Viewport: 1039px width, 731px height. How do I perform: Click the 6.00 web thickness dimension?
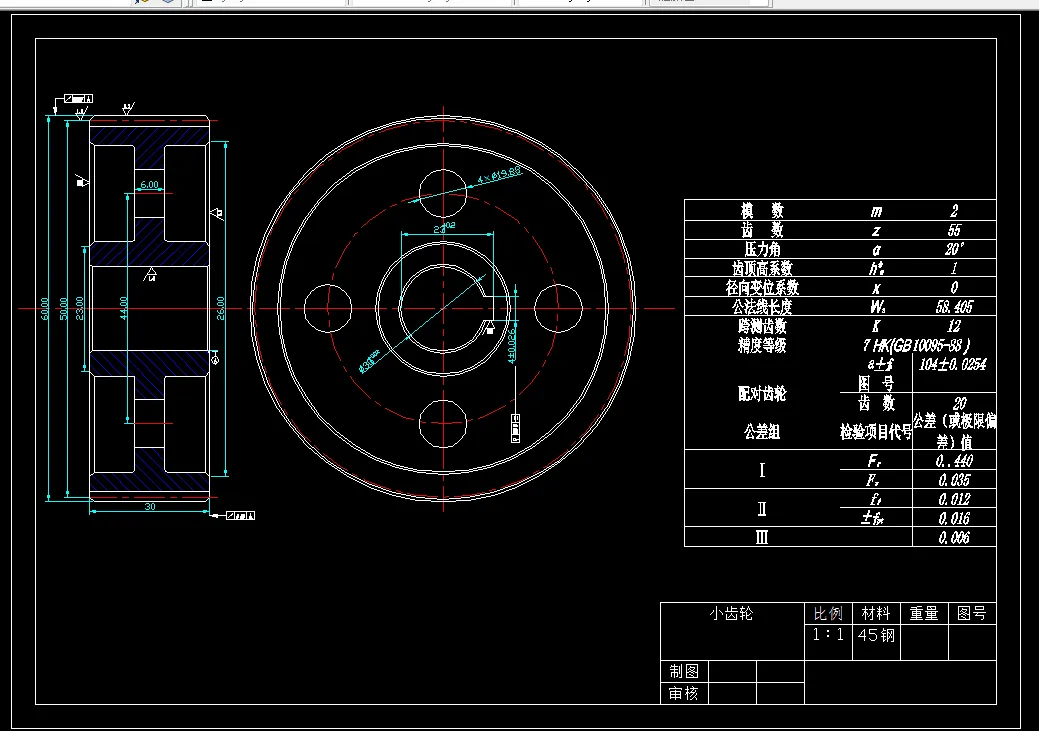click(150, 185)
